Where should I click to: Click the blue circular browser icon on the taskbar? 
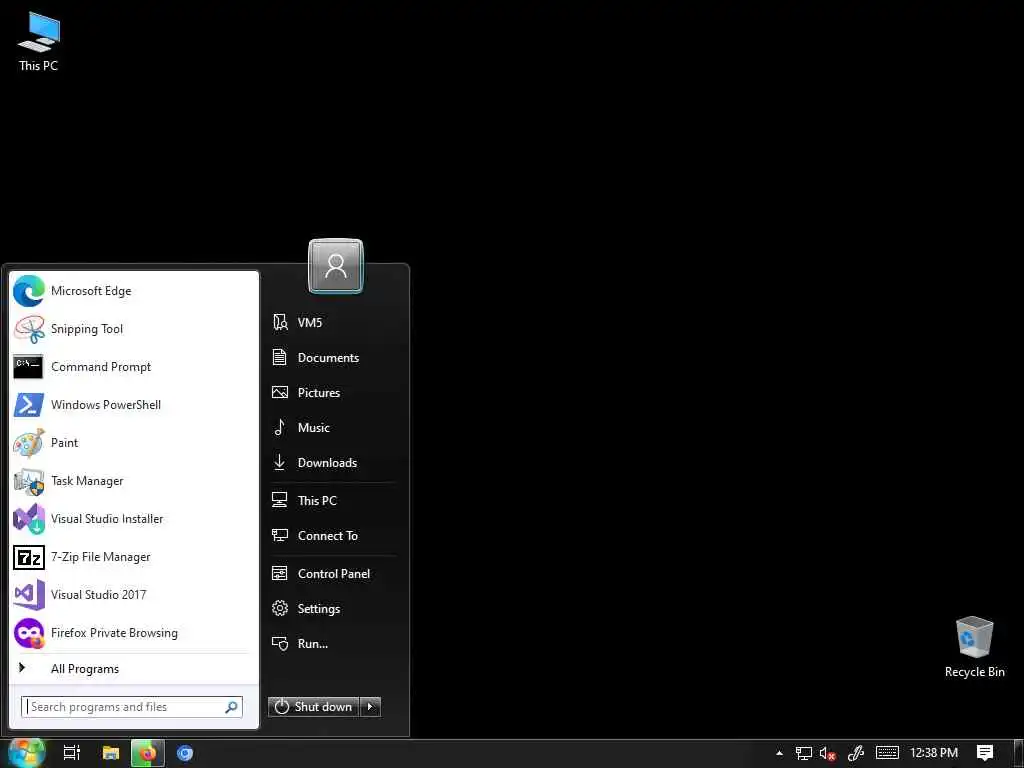pos(185,753)
